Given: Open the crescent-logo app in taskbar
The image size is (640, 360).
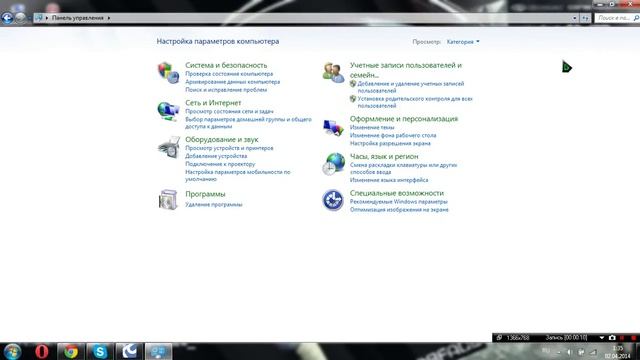Looking at the screenshot, I should point(129,351).
